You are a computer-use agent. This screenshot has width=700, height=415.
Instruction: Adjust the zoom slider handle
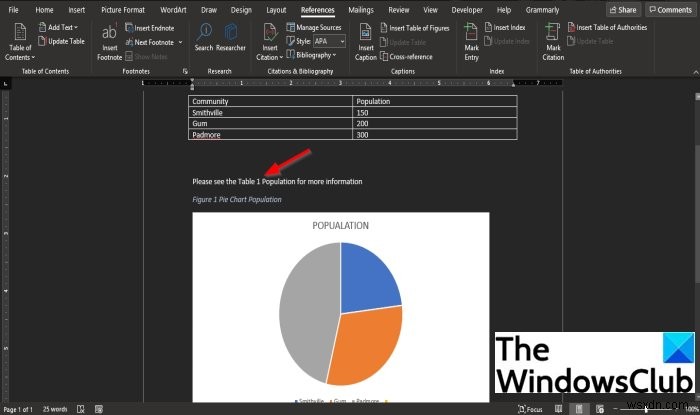[x=646, y=409]
